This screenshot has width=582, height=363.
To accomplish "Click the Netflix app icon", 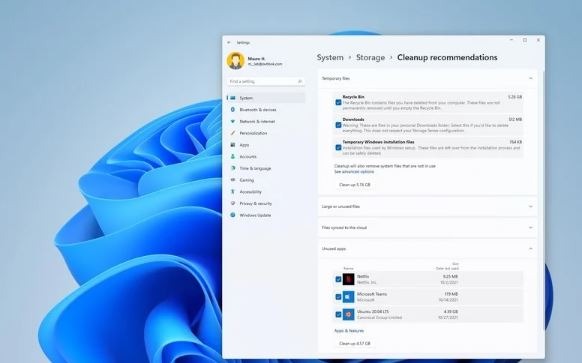I will click(x=349, y=279).
